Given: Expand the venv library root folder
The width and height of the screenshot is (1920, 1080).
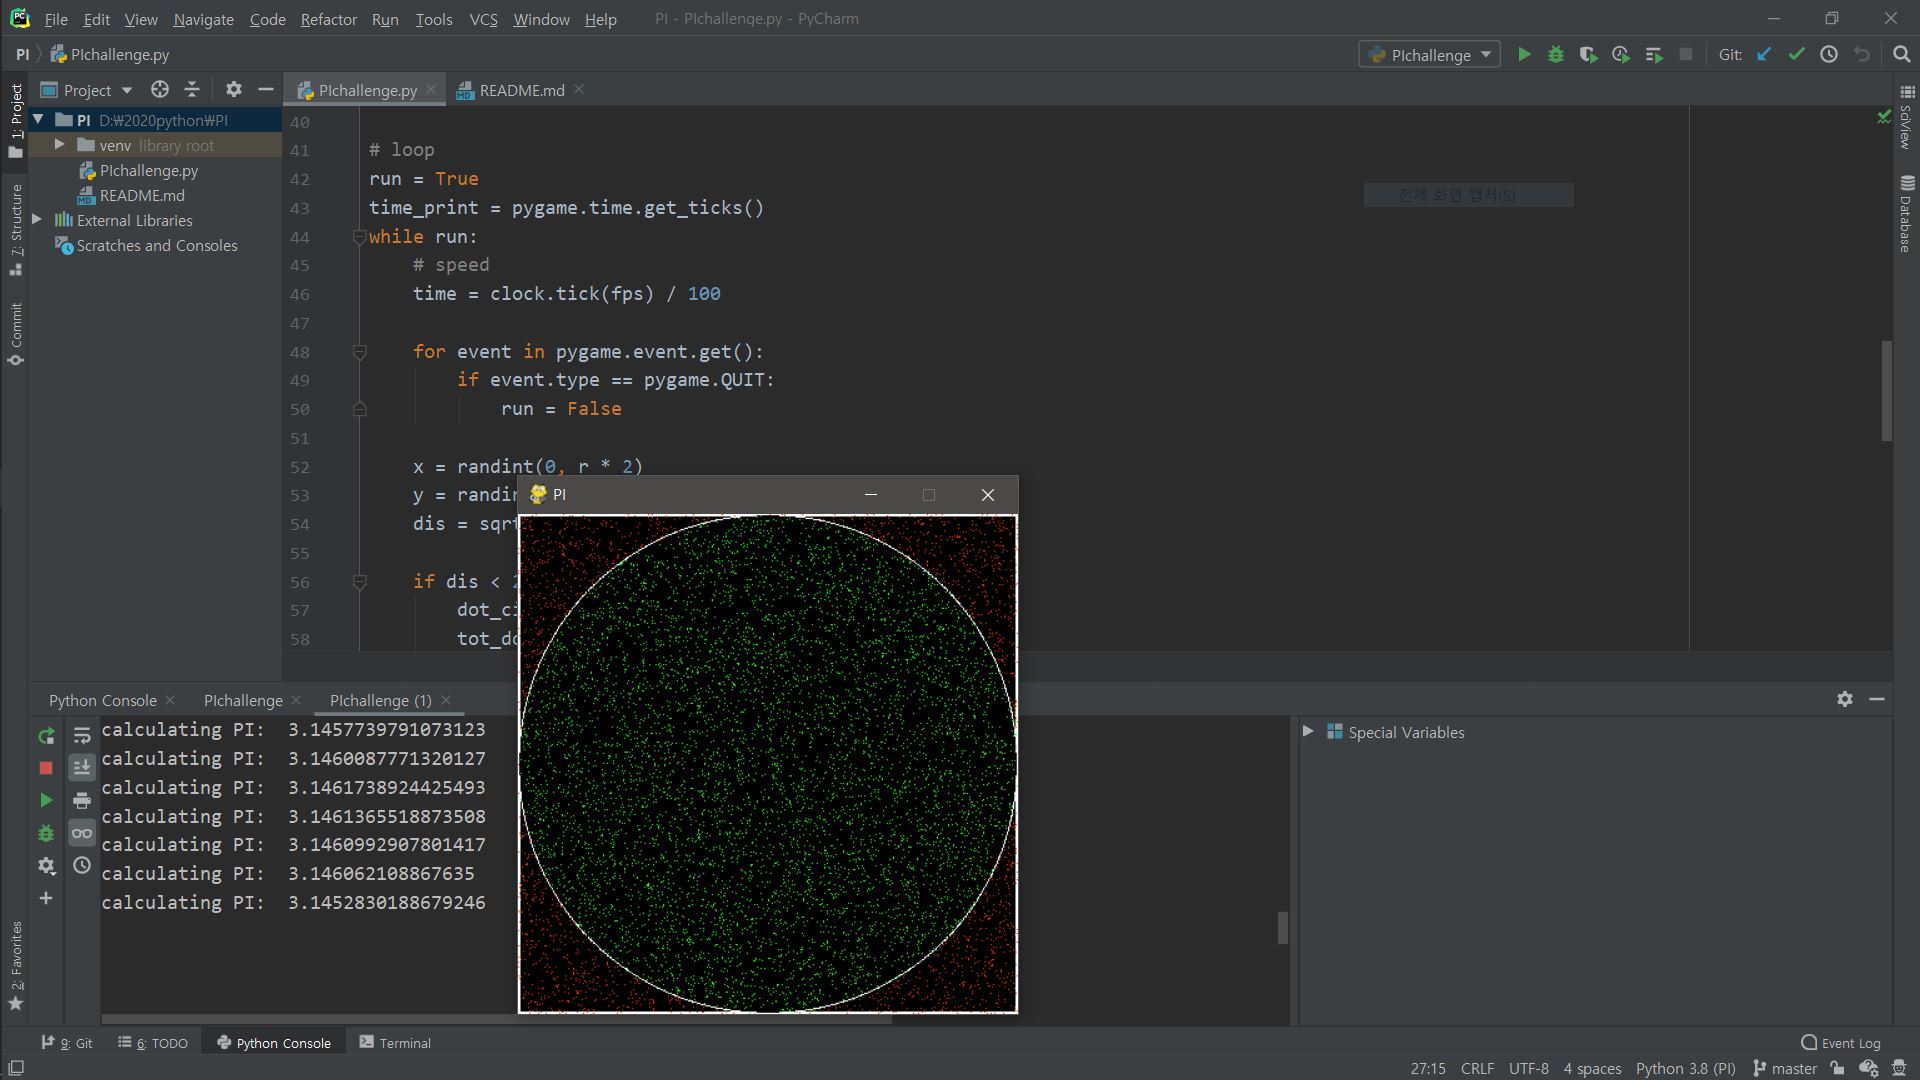Looking at the screenshot, I should (60, 145).
